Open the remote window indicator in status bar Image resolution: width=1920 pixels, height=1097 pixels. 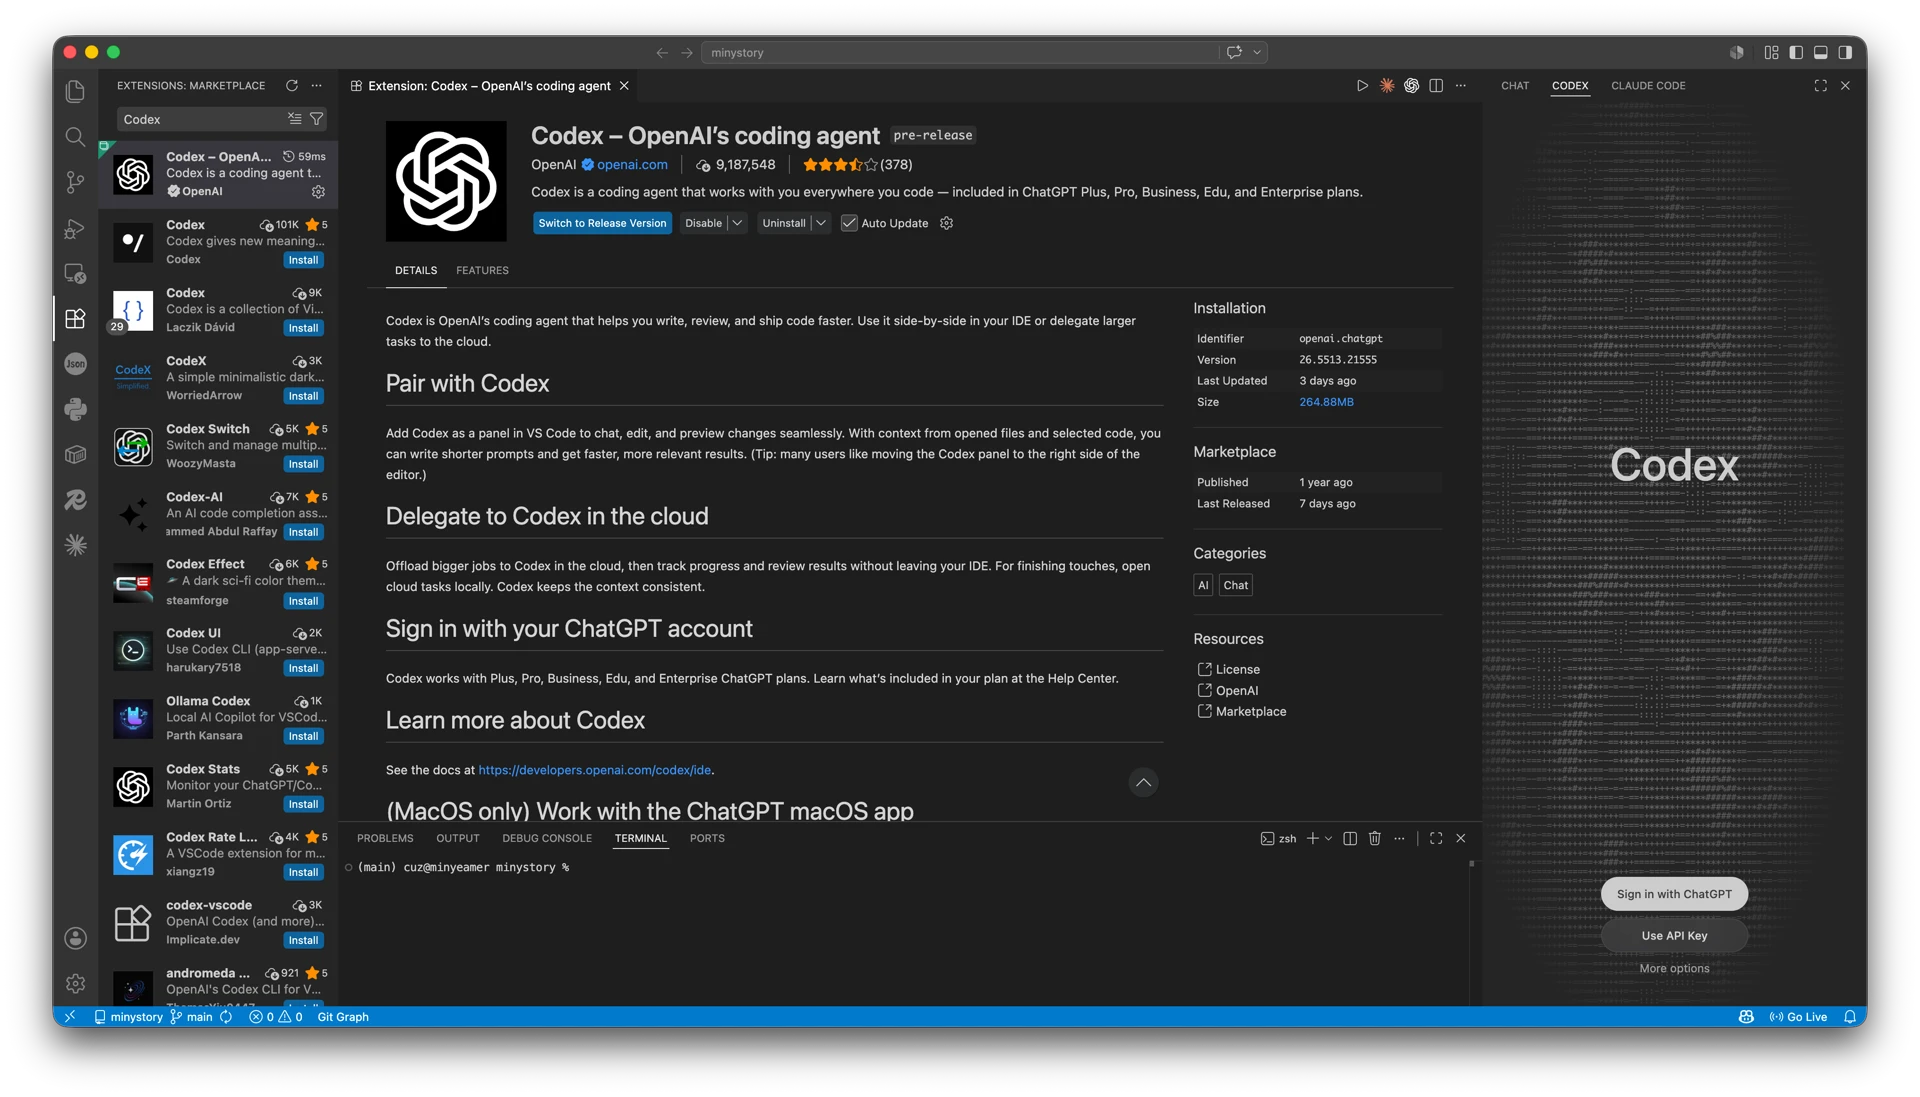coord(70,1017)
